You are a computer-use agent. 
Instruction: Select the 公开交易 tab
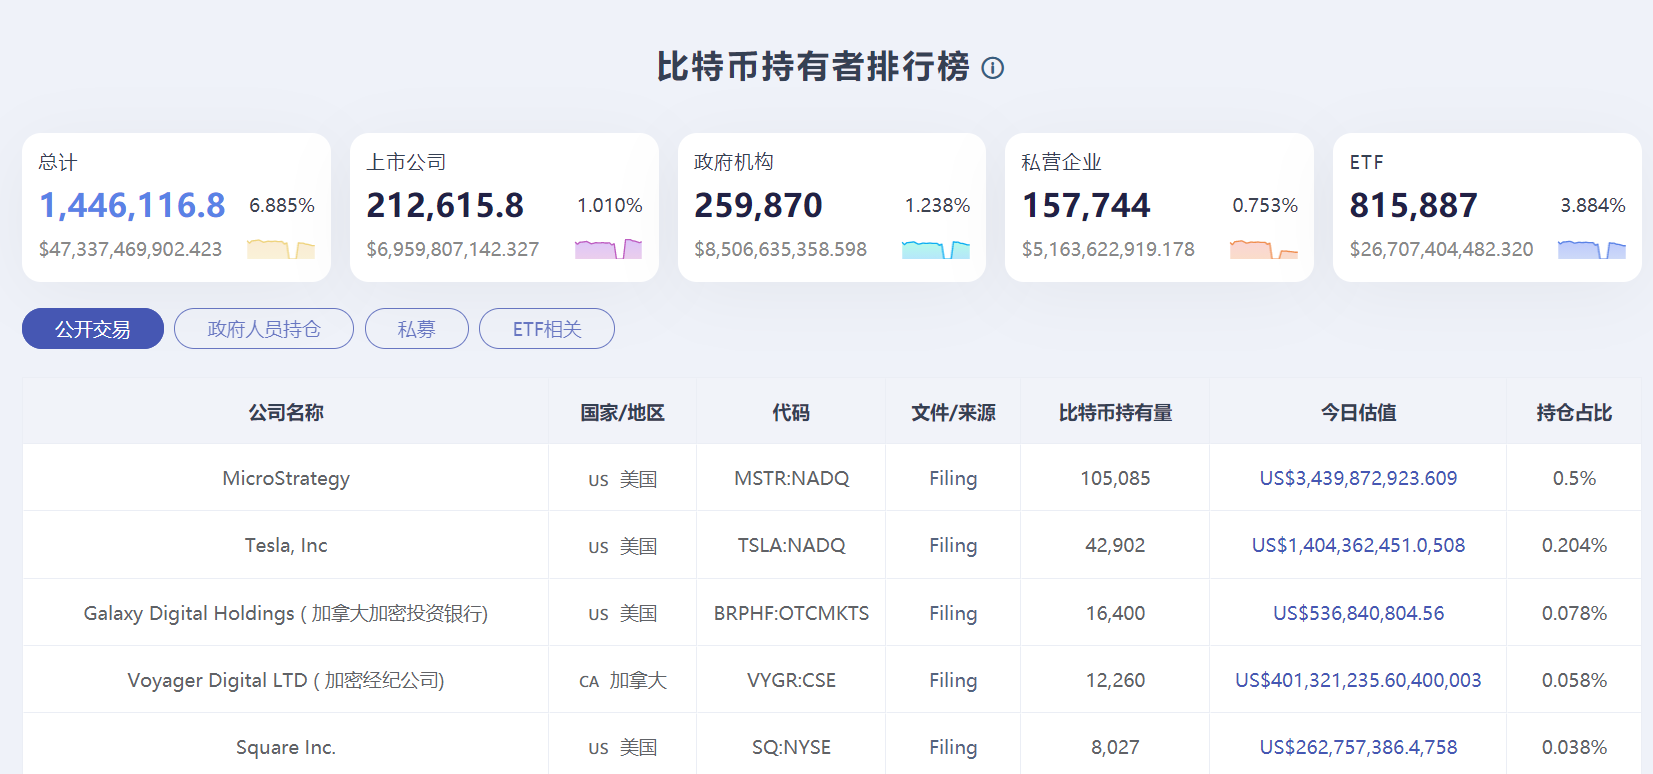coord(93,329)
